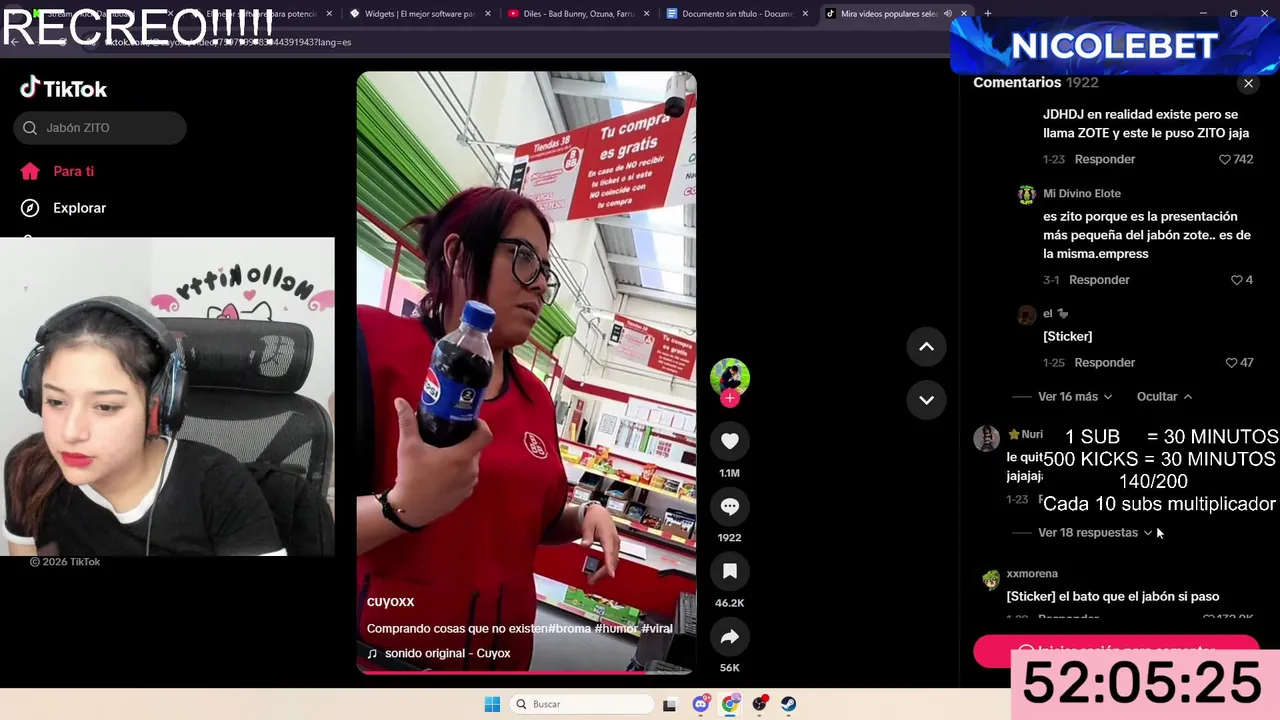Viewport: 1280px width, 720px height.
Task: Open a new browser tab
Action: pyautogui.click(x=988, y=14)
